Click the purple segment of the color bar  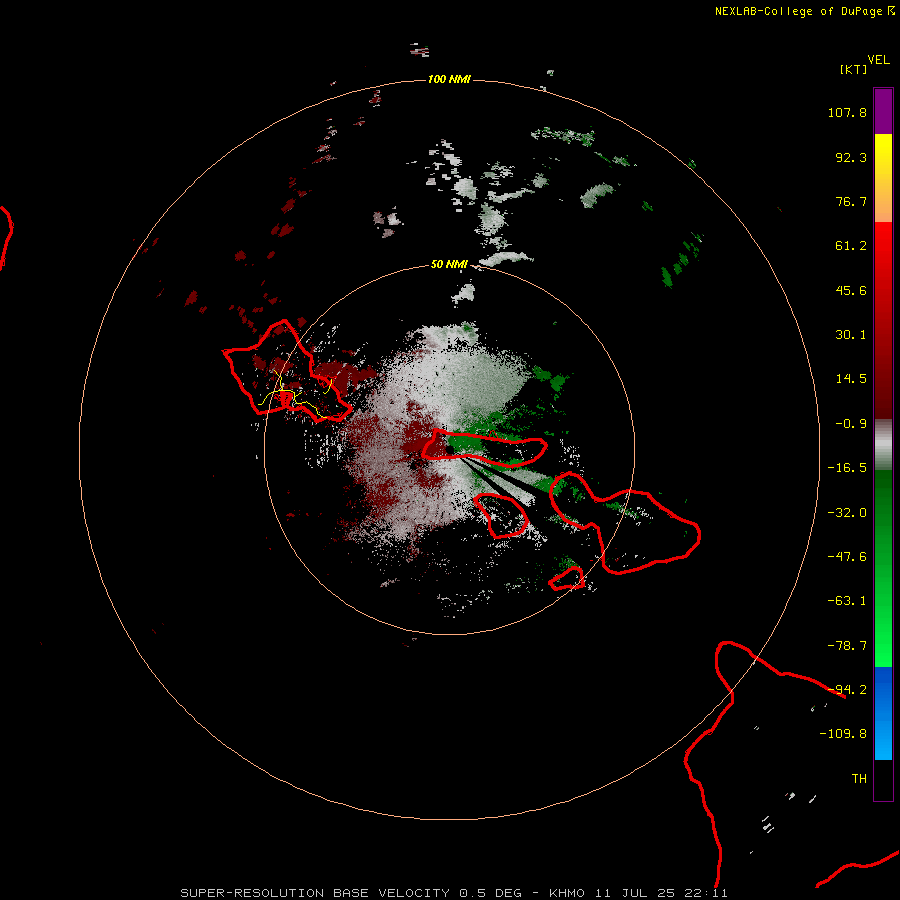883,111
